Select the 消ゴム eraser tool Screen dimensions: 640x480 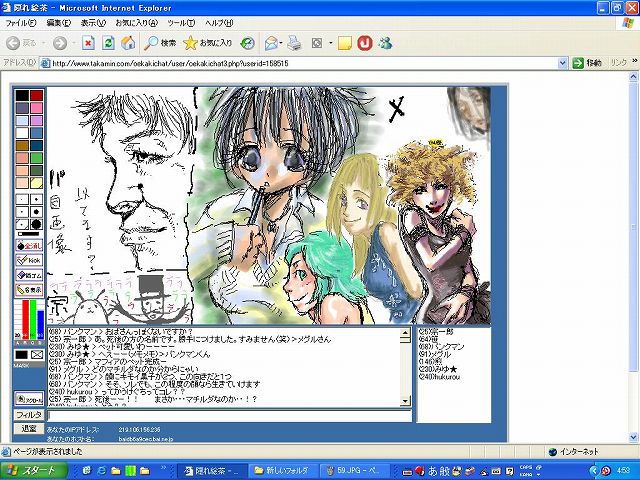tap(29, 275)
